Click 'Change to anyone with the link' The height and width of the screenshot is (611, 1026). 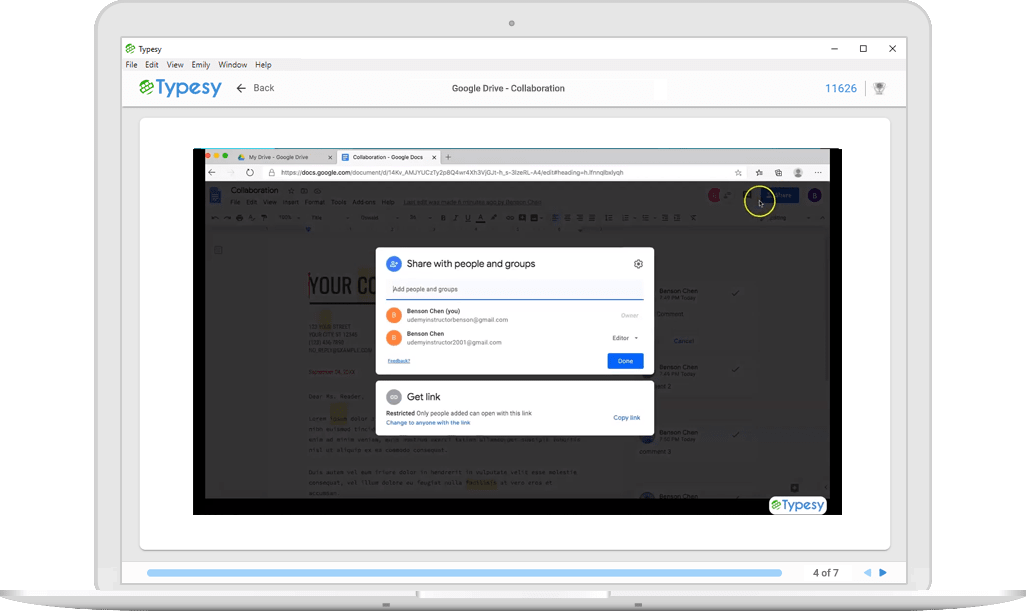coord(428,423)
